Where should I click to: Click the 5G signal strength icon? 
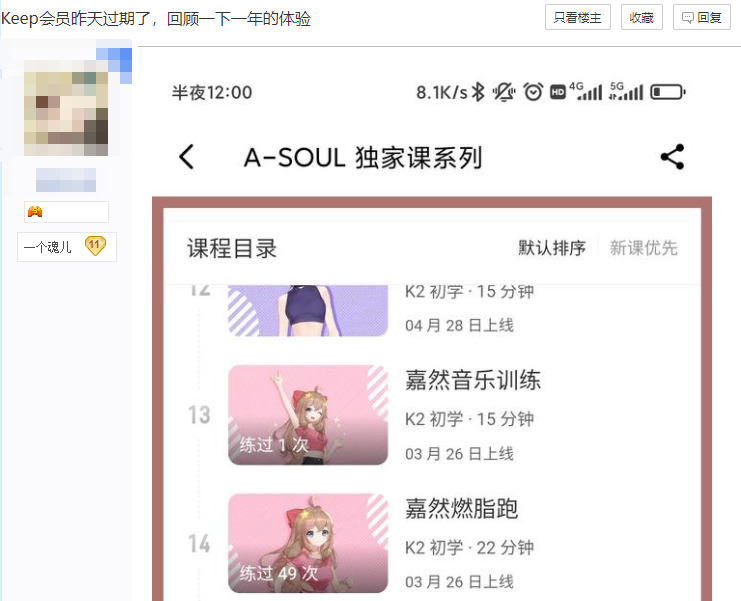click(626, 91)
